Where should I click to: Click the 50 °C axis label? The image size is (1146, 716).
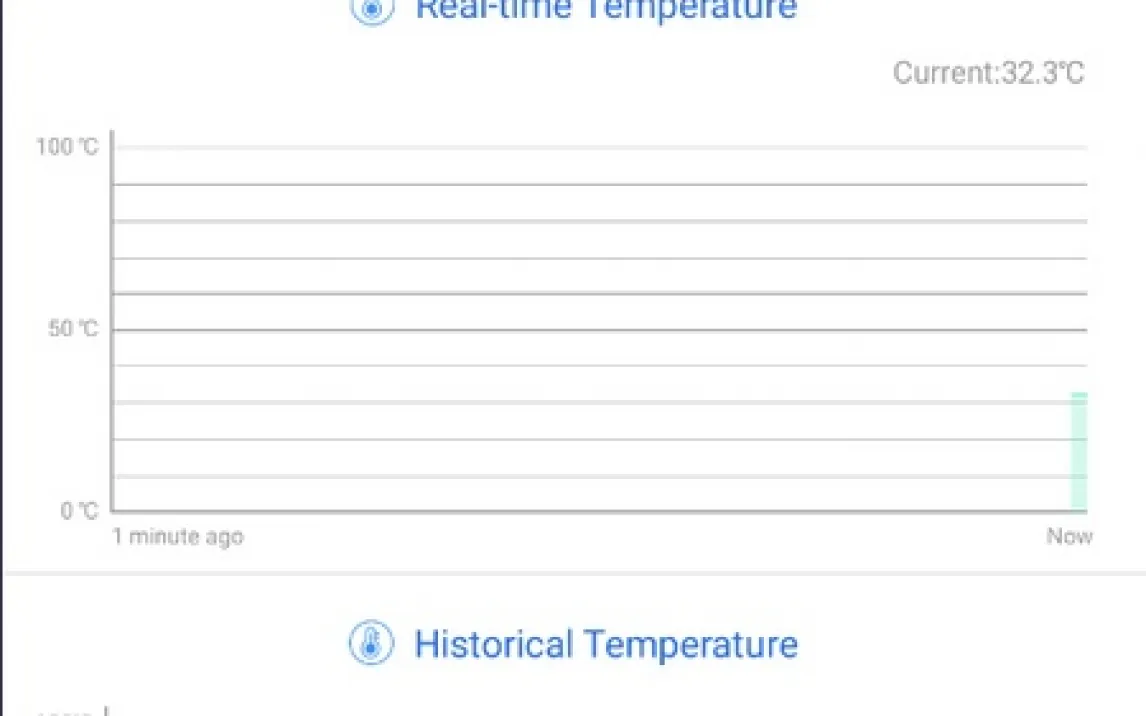coord(74,329)
